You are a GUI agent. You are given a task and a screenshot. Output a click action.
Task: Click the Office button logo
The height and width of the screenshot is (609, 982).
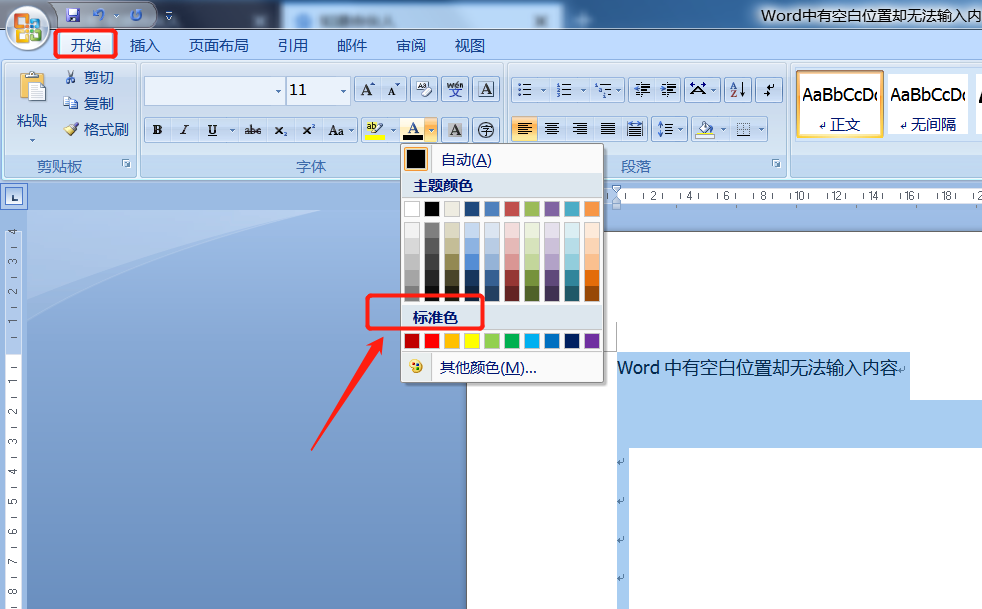pos(28,29)
